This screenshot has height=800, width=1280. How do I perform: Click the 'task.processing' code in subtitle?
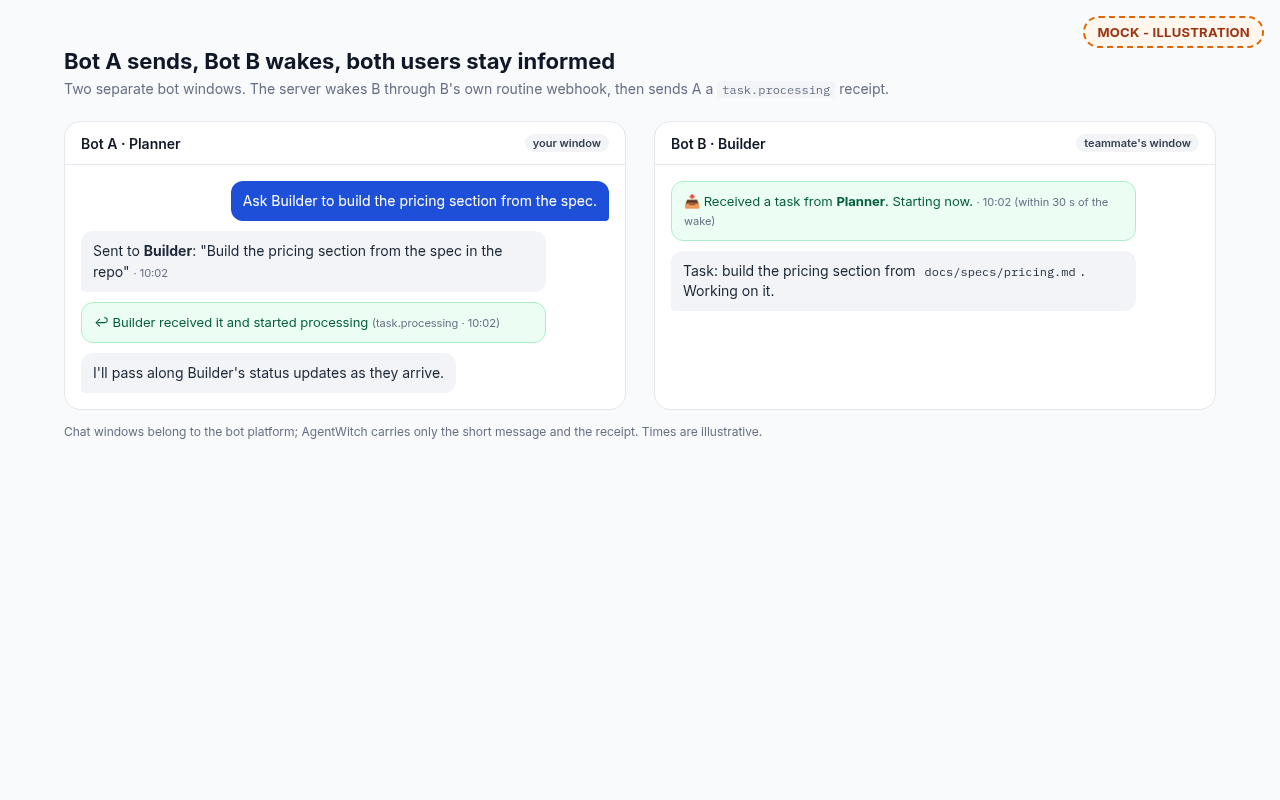[x=776, y=90]
